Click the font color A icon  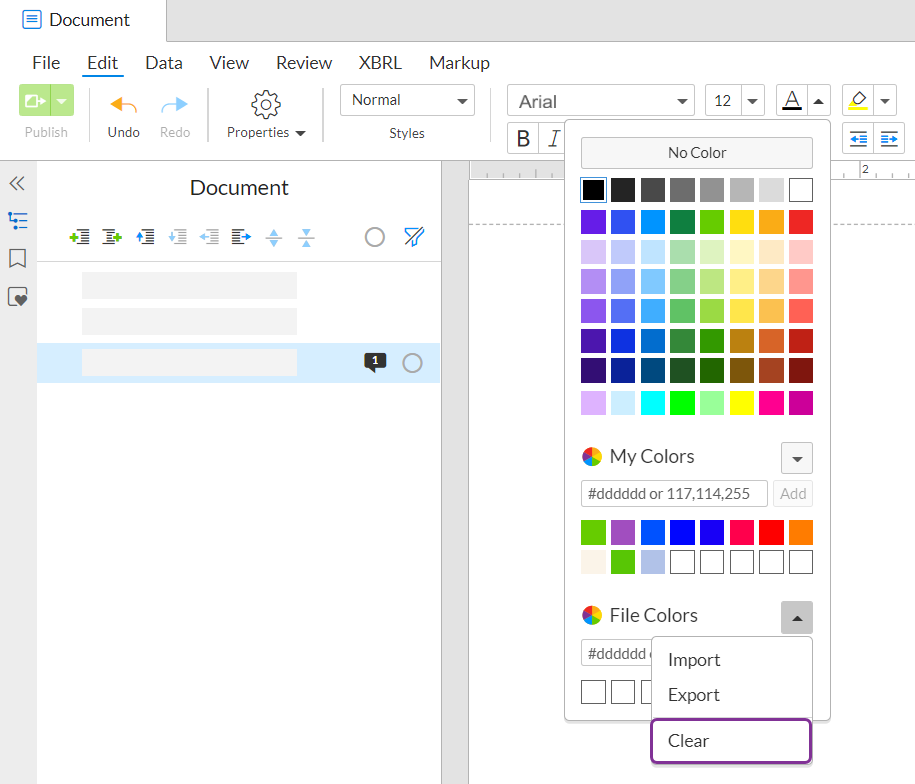[792, 100]
